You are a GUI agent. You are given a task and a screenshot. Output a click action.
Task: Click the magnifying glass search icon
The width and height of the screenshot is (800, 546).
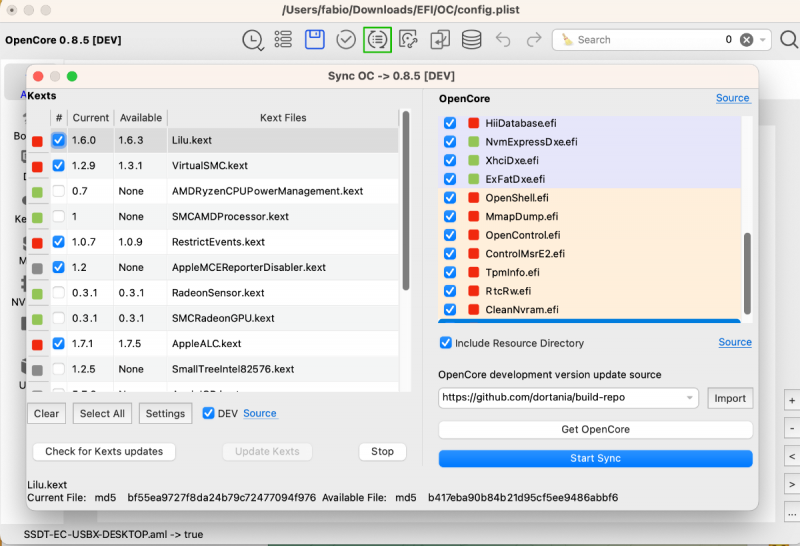[788, 40]
